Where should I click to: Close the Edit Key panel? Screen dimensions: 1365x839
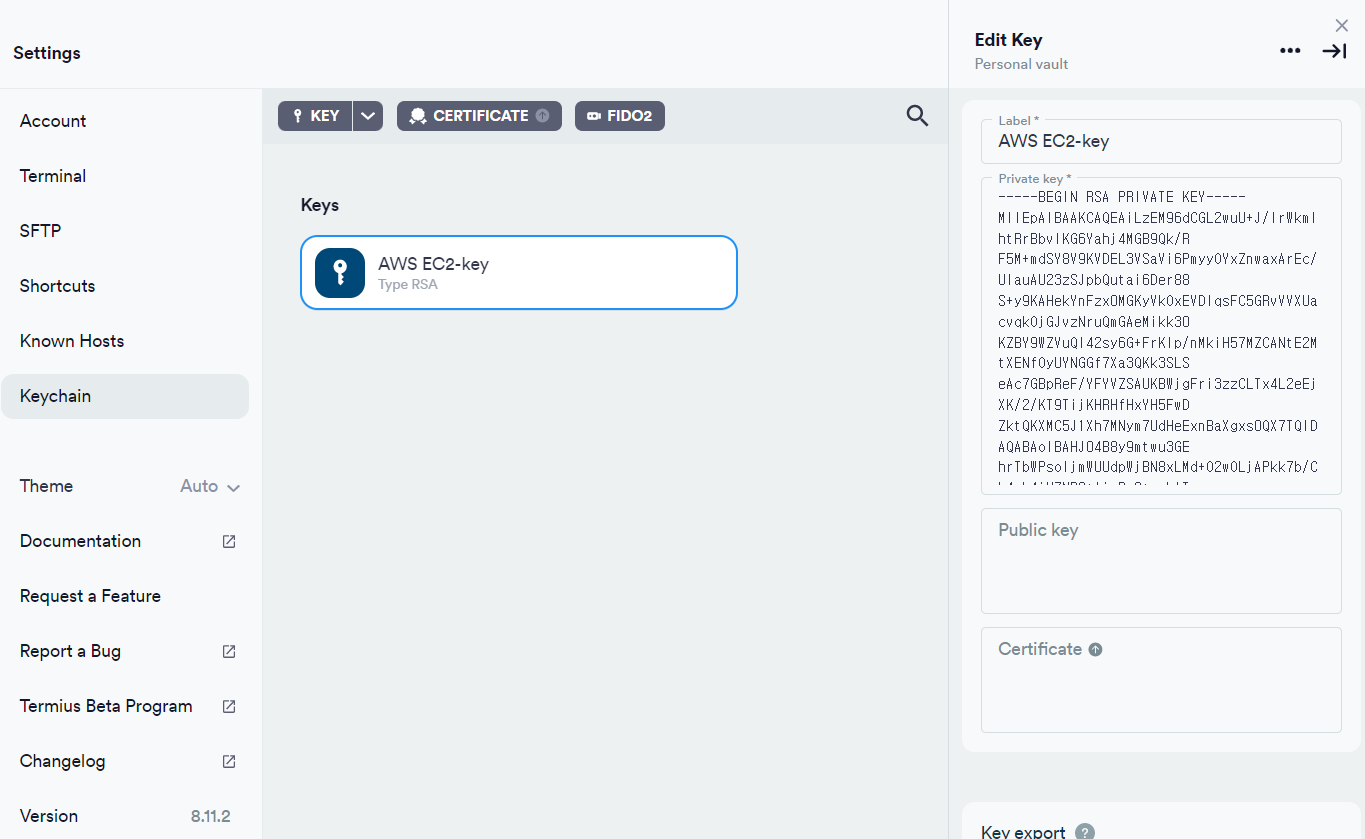(1342, 25)
